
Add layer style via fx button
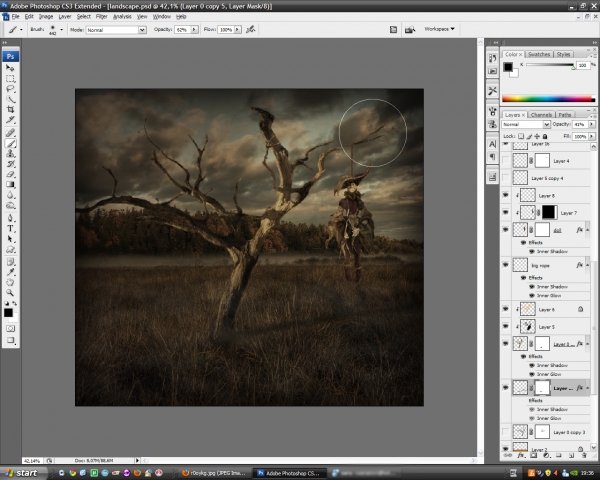pyautogui.click(x=520, y=456)
